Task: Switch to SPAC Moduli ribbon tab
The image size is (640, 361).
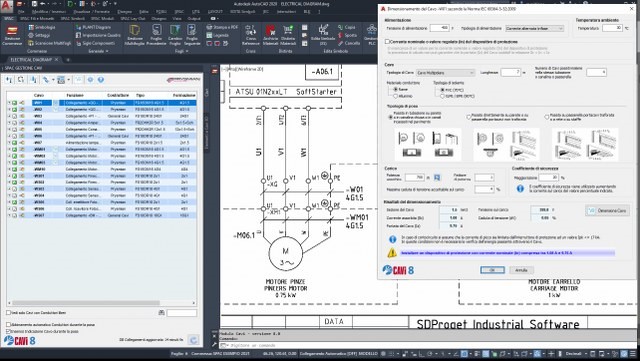Action: [102, 19]
